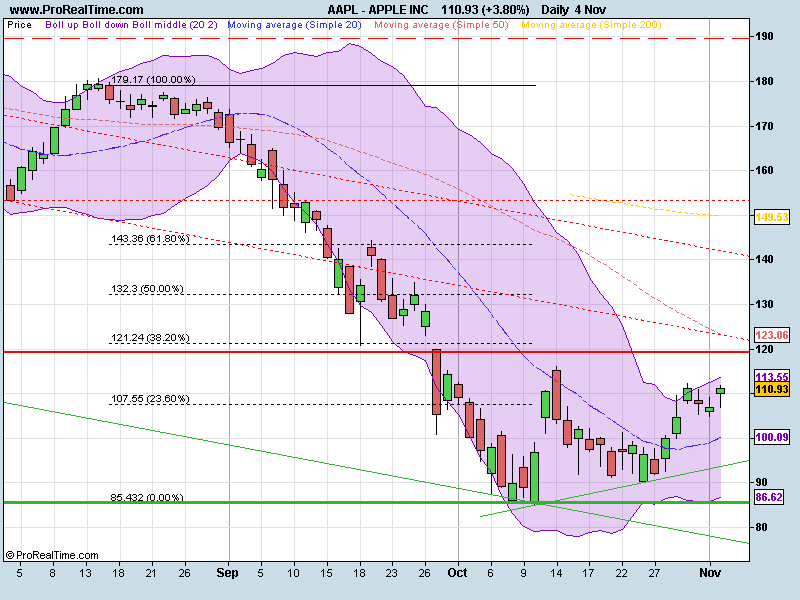Image resolution: width=800 pixels, height=600 pixels.
Task: Select the 27 date axis label
Action: [655, 573]
